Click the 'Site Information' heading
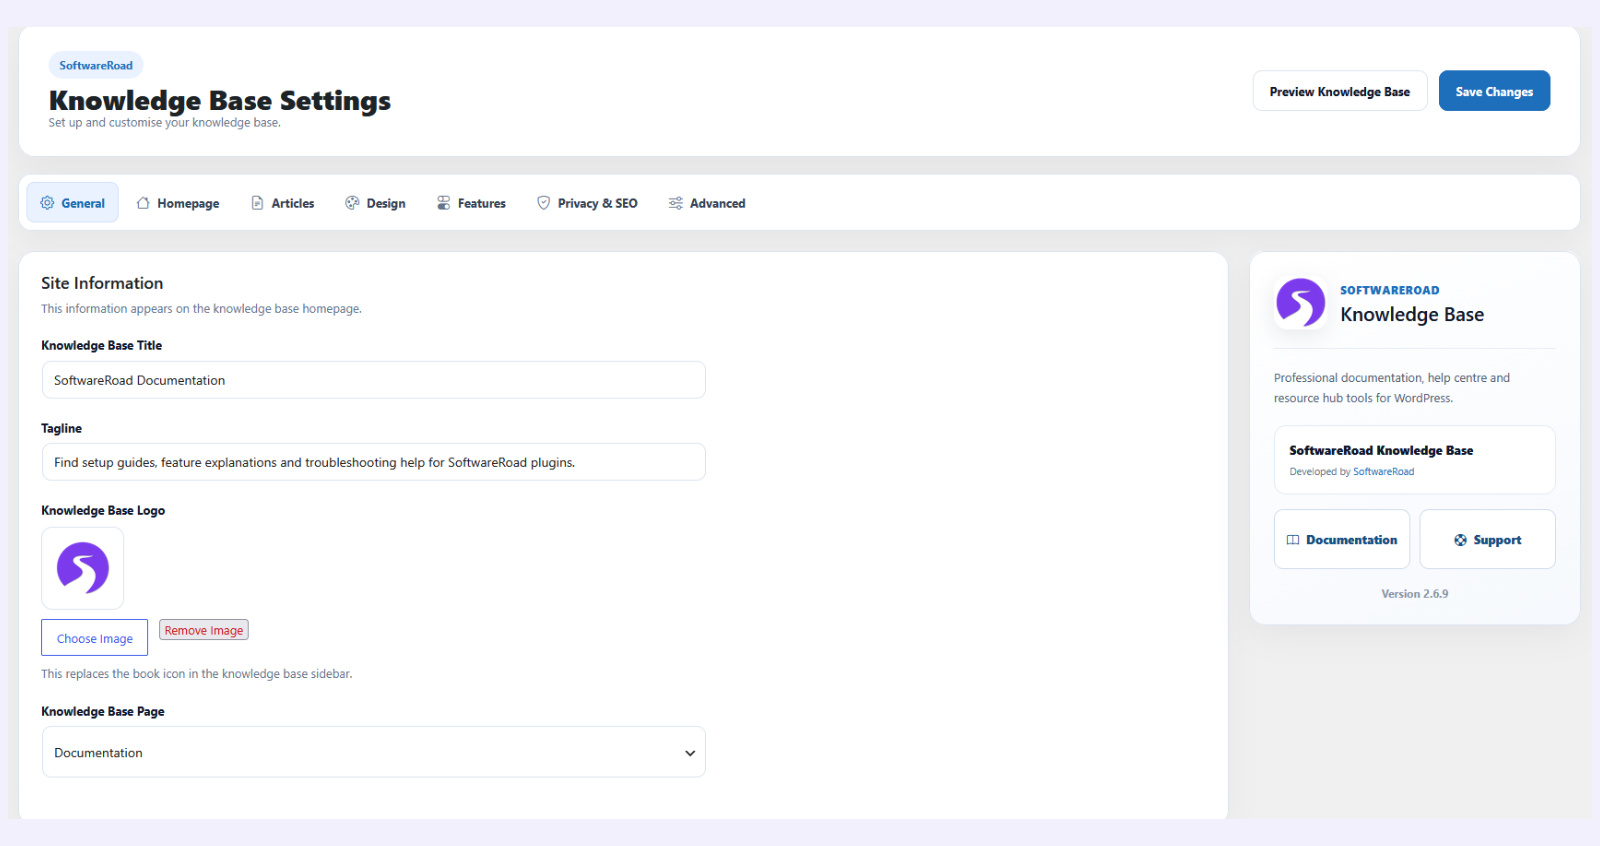 (102, 283)
